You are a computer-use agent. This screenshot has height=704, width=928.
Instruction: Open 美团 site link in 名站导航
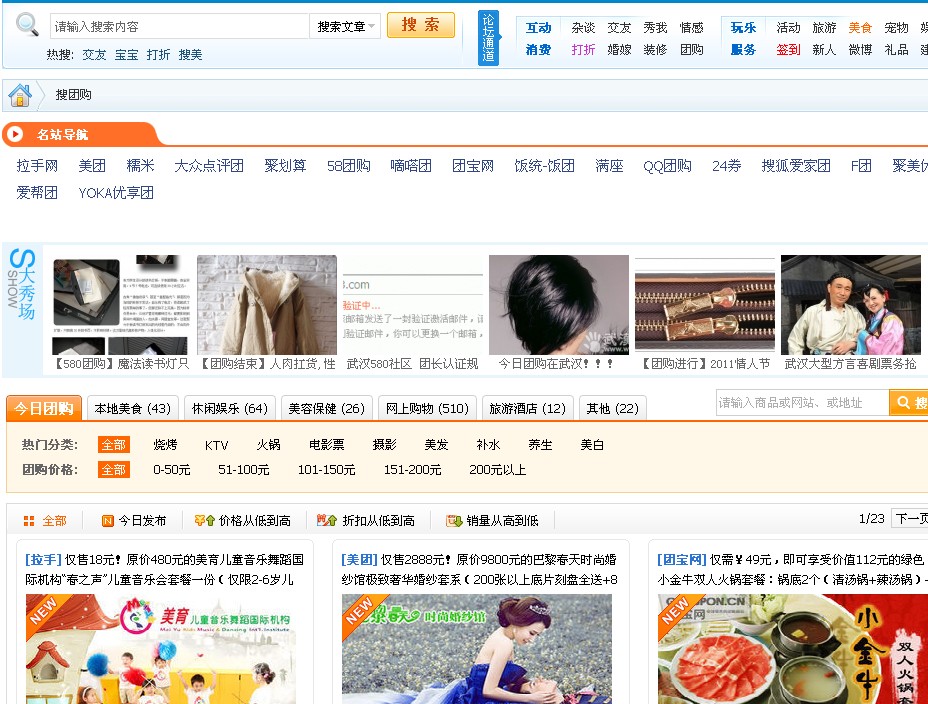[92, 166]
